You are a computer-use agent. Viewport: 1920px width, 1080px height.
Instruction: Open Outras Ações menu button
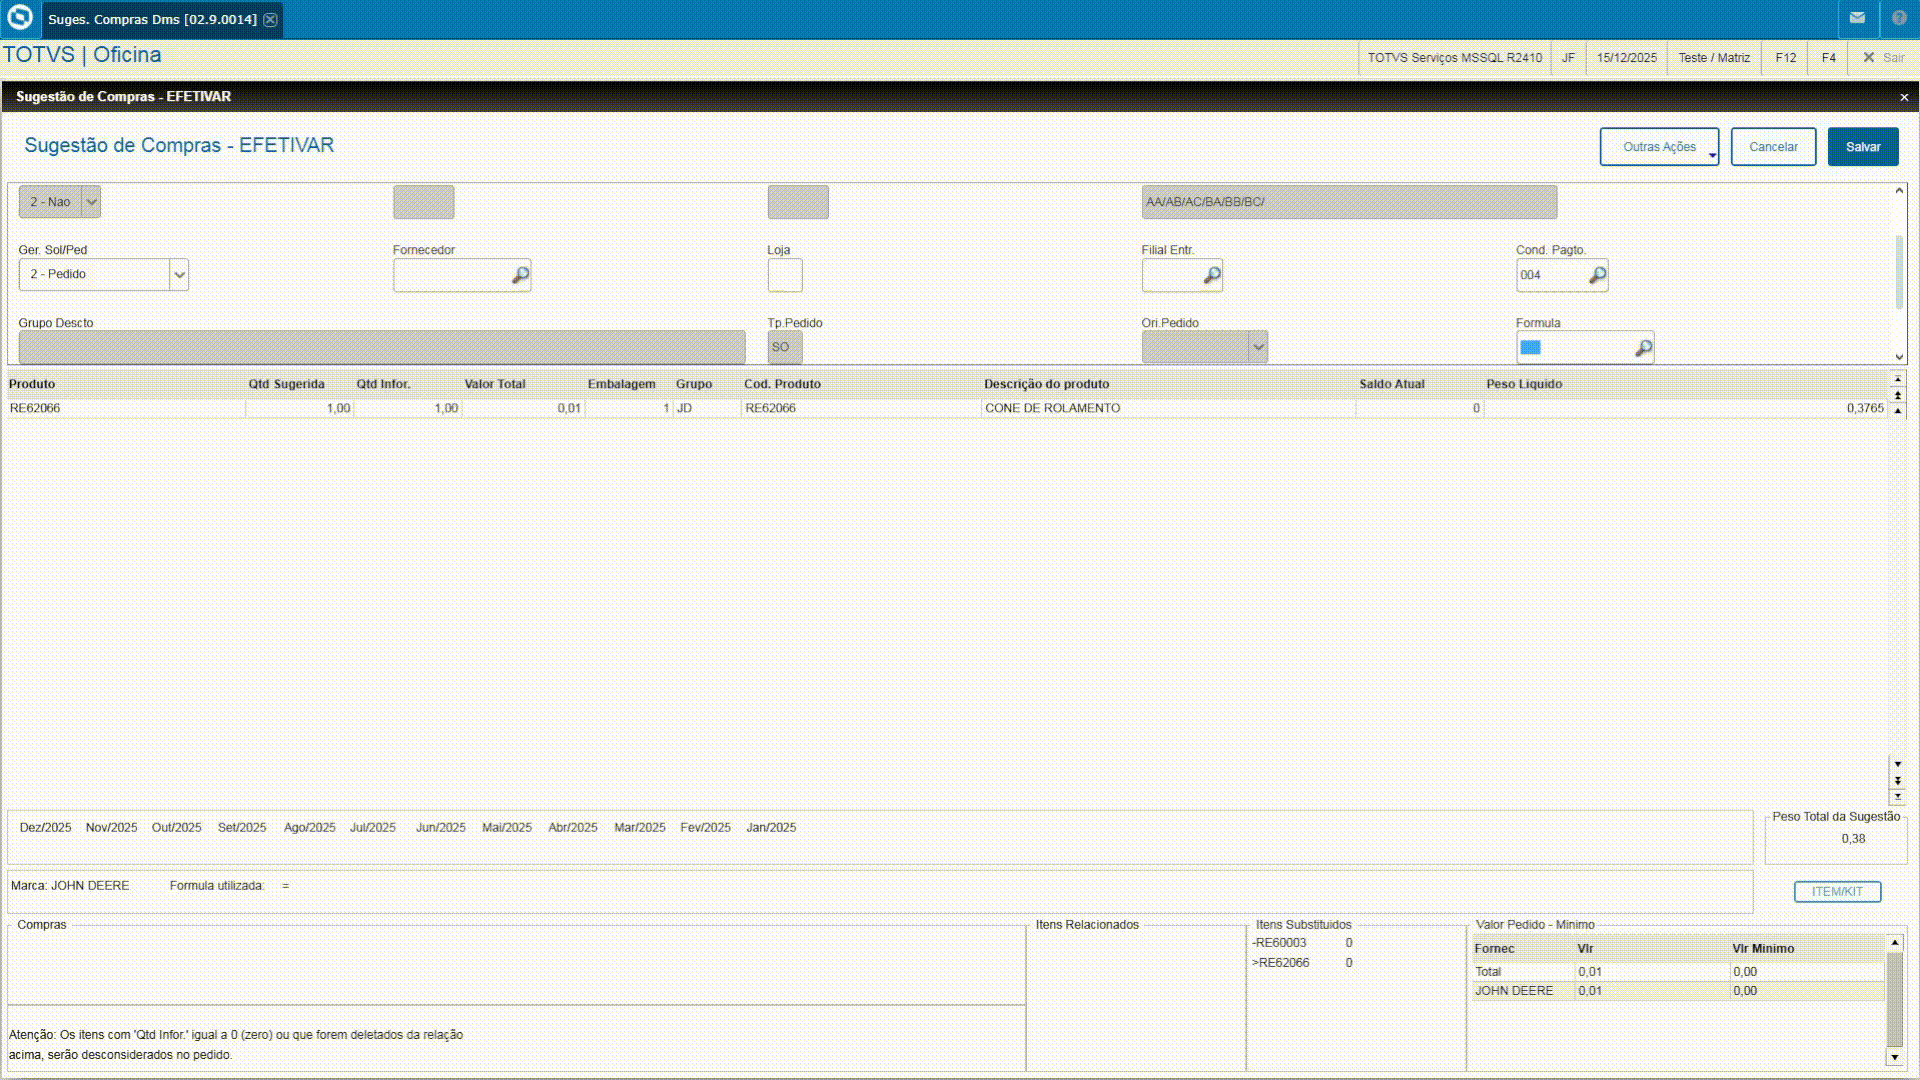tap(1659, 147)
